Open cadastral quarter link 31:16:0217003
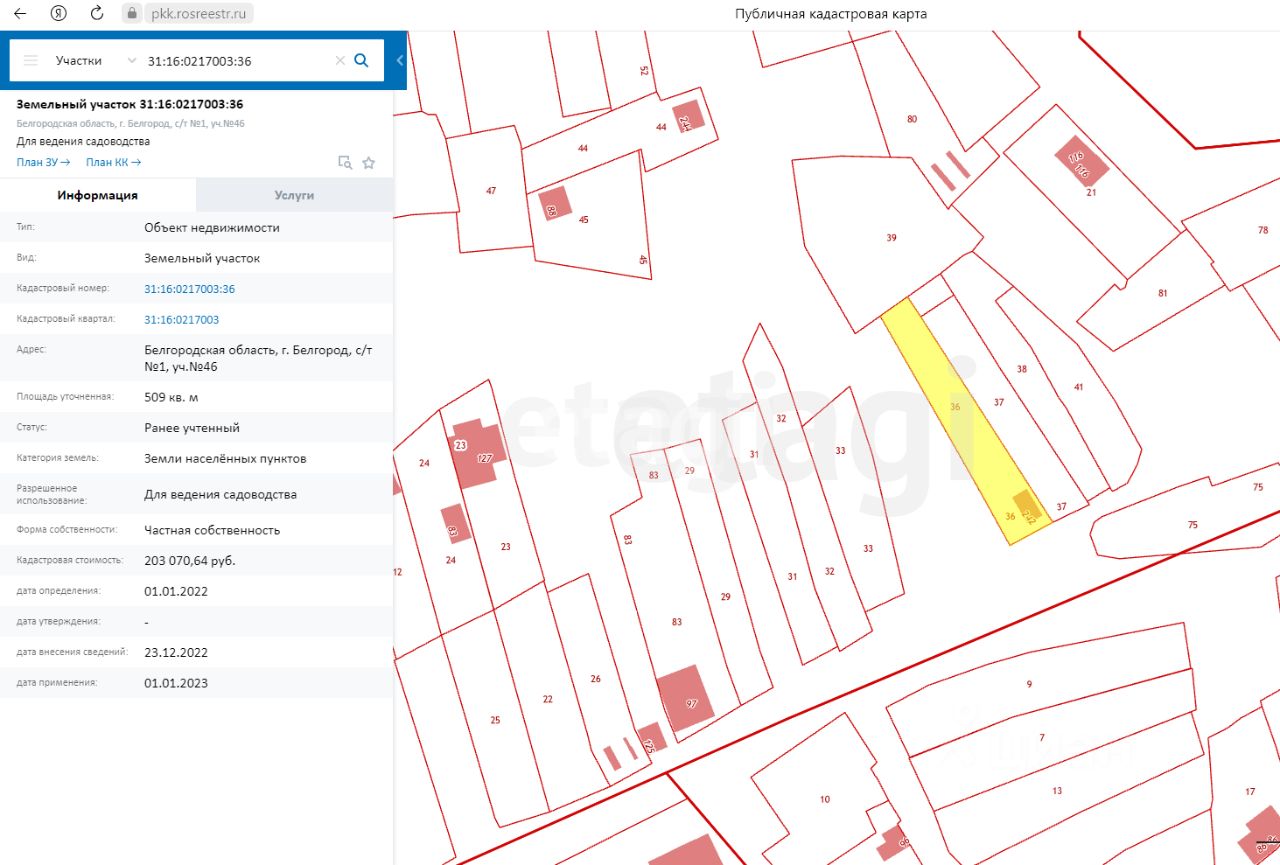This screenshot has width=1280, height=865. (181, 320)
